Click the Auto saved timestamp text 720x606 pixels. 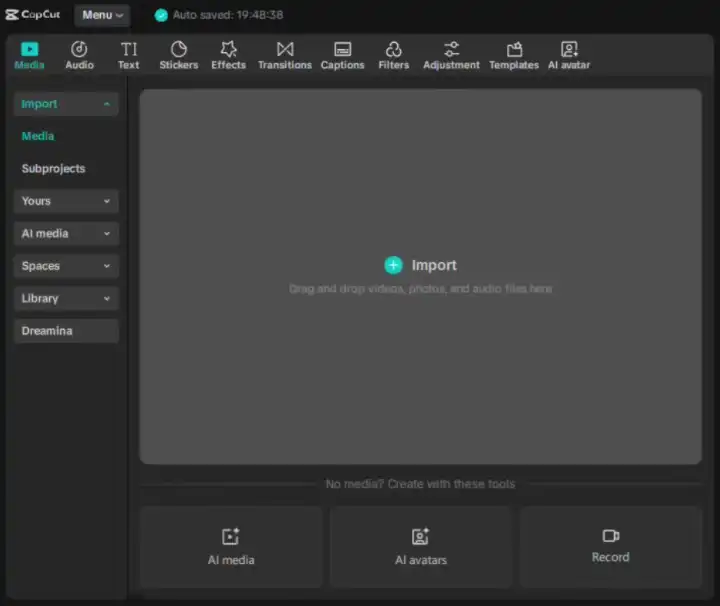[228, 15]
